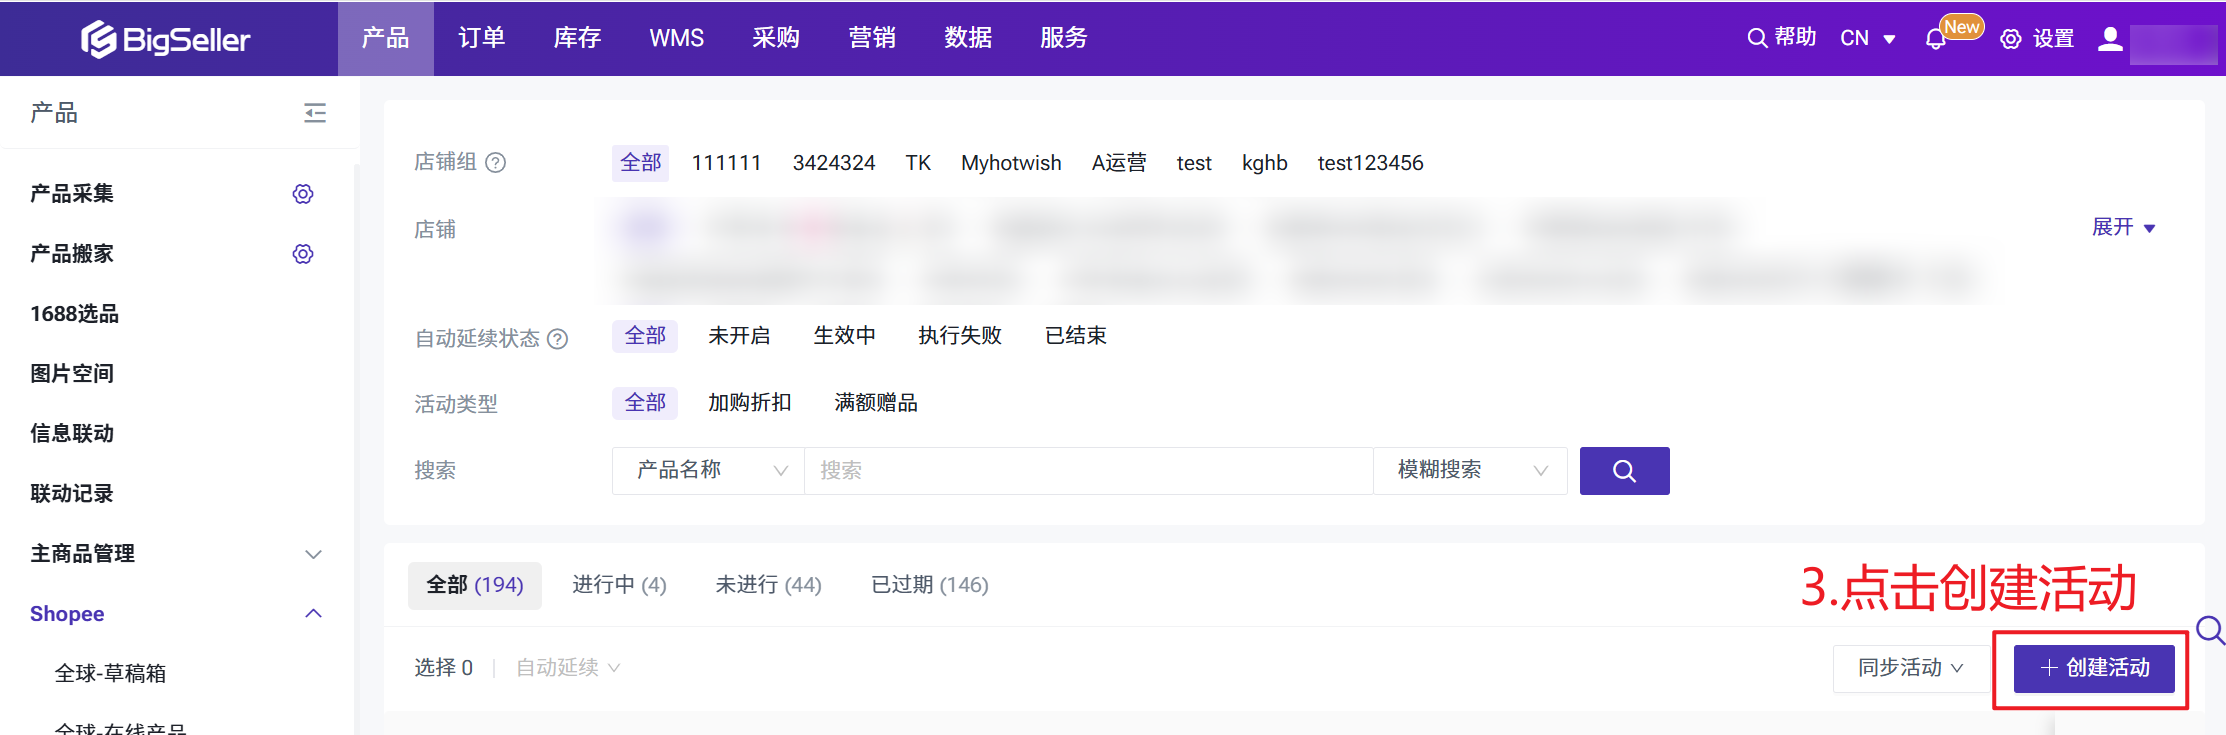Screen dimensions: 2226x735
Task: Open the user profile avatar icon
Action: click(x=2110, y=39)
